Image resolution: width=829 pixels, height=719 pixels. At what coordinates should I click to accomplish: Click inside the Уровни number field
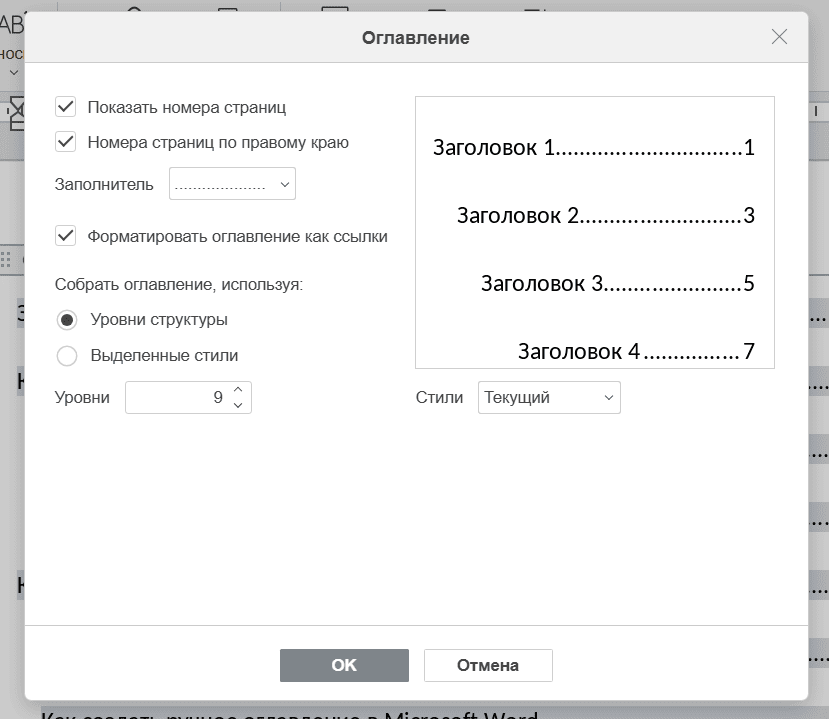[177, 397]
